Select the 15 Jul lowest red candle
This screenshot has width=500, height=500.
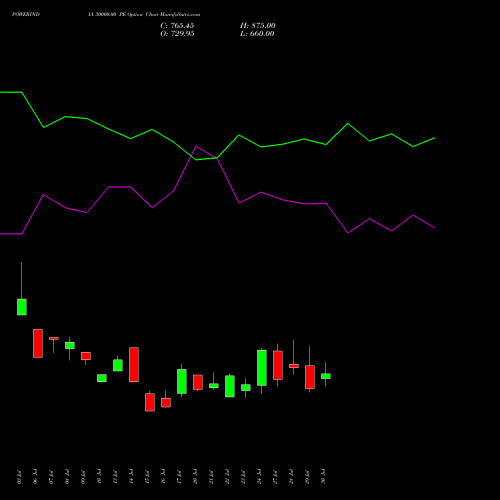(150, 402)
